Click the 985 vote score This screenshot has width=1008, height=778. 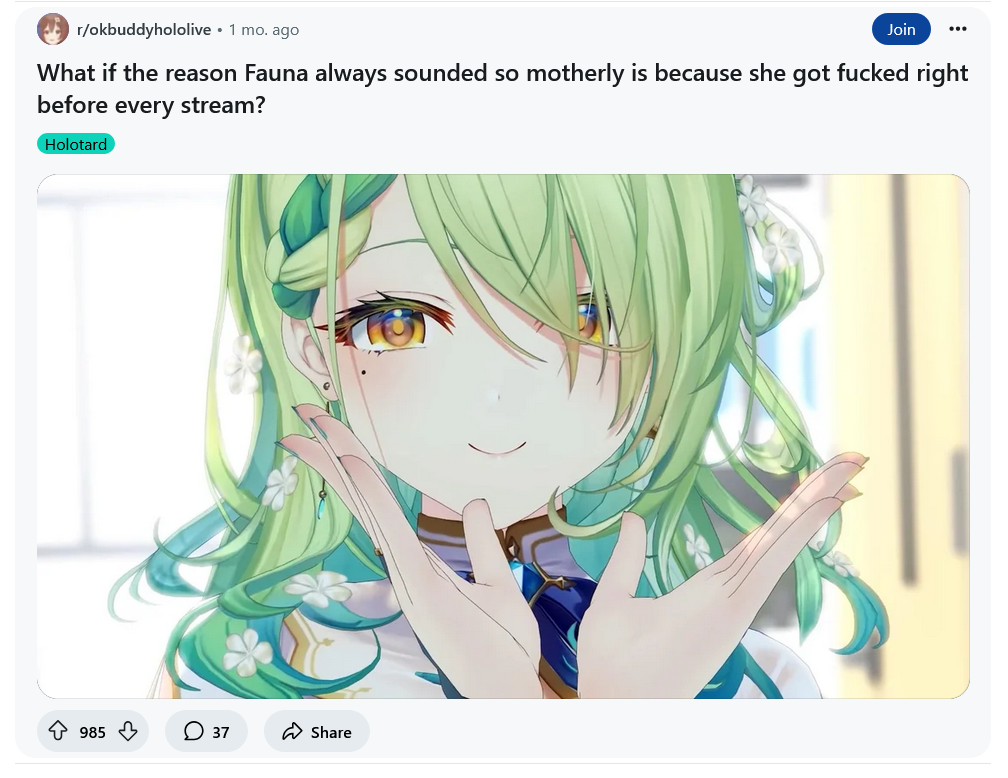[x=93, y=732]
